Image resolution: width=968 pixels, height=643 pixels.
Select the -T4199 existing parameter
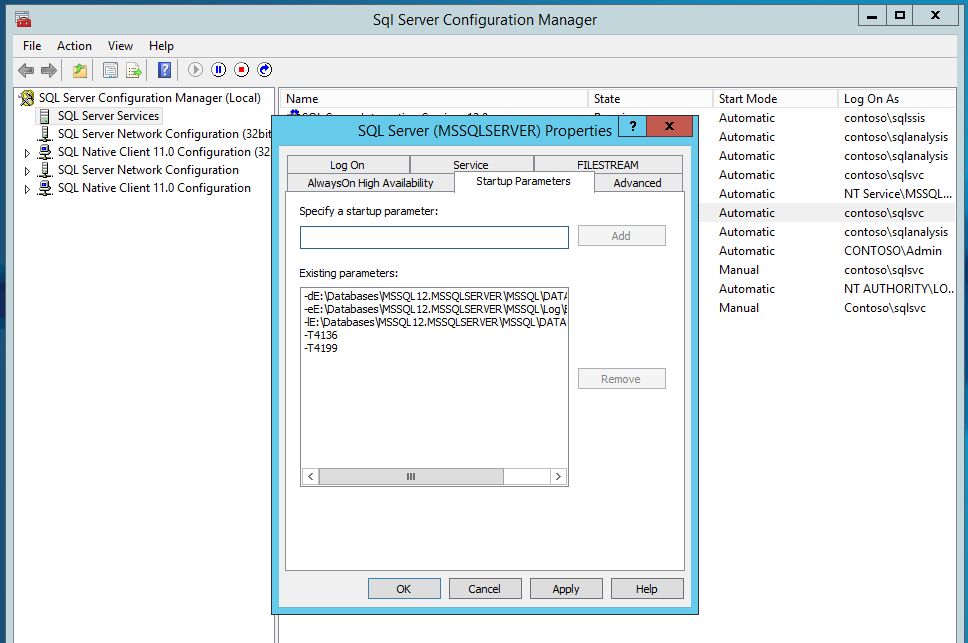(321, 348)
